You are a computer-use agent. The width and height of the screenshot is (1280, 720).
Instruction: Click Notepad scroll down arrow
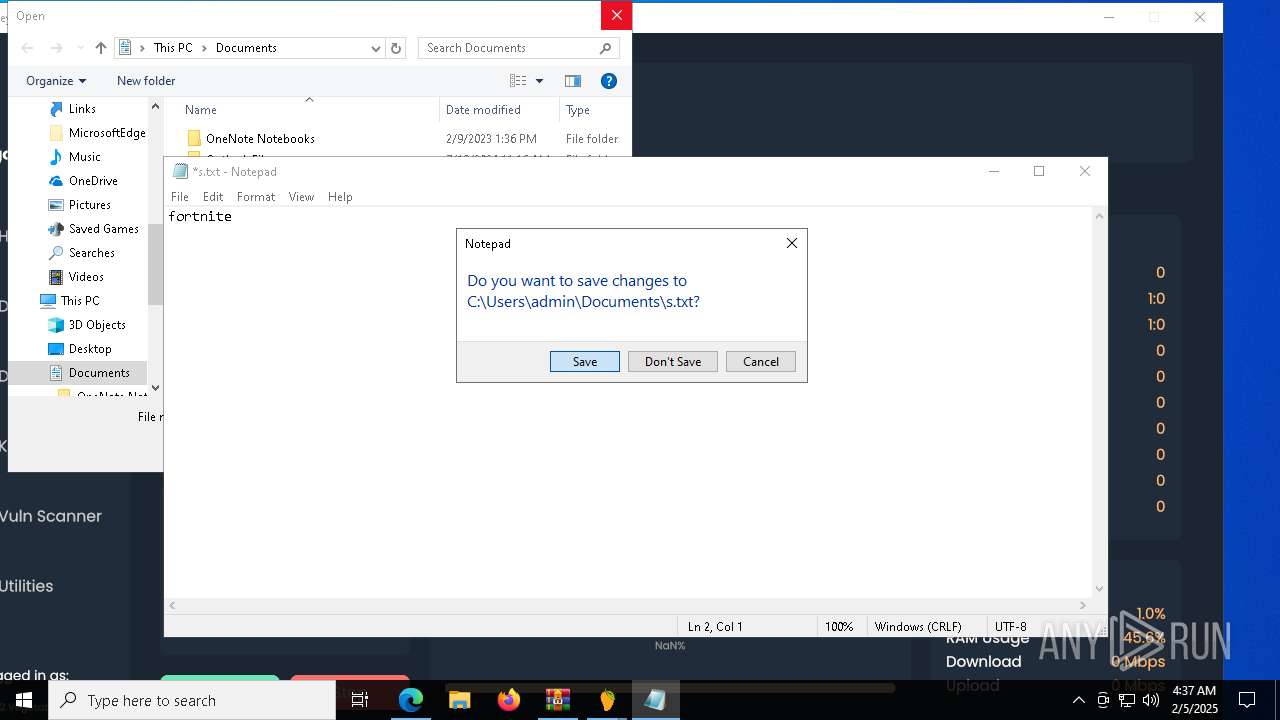pyautogui.click(x=1100, y=589)
